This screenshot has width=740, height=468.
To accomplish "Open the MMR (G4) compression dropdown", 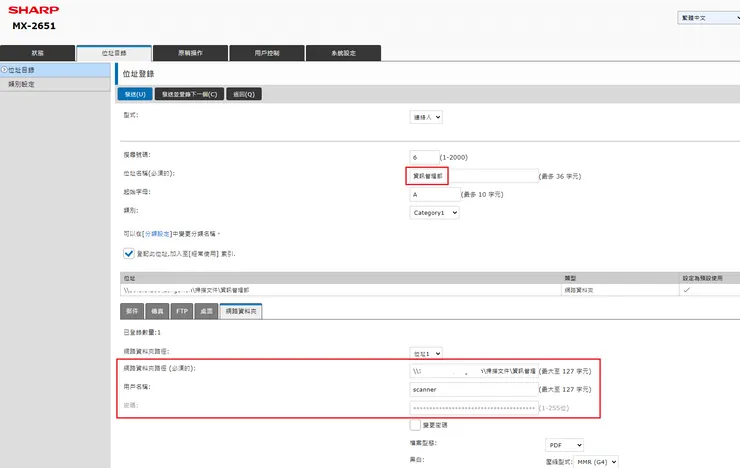I will [596, 462].
